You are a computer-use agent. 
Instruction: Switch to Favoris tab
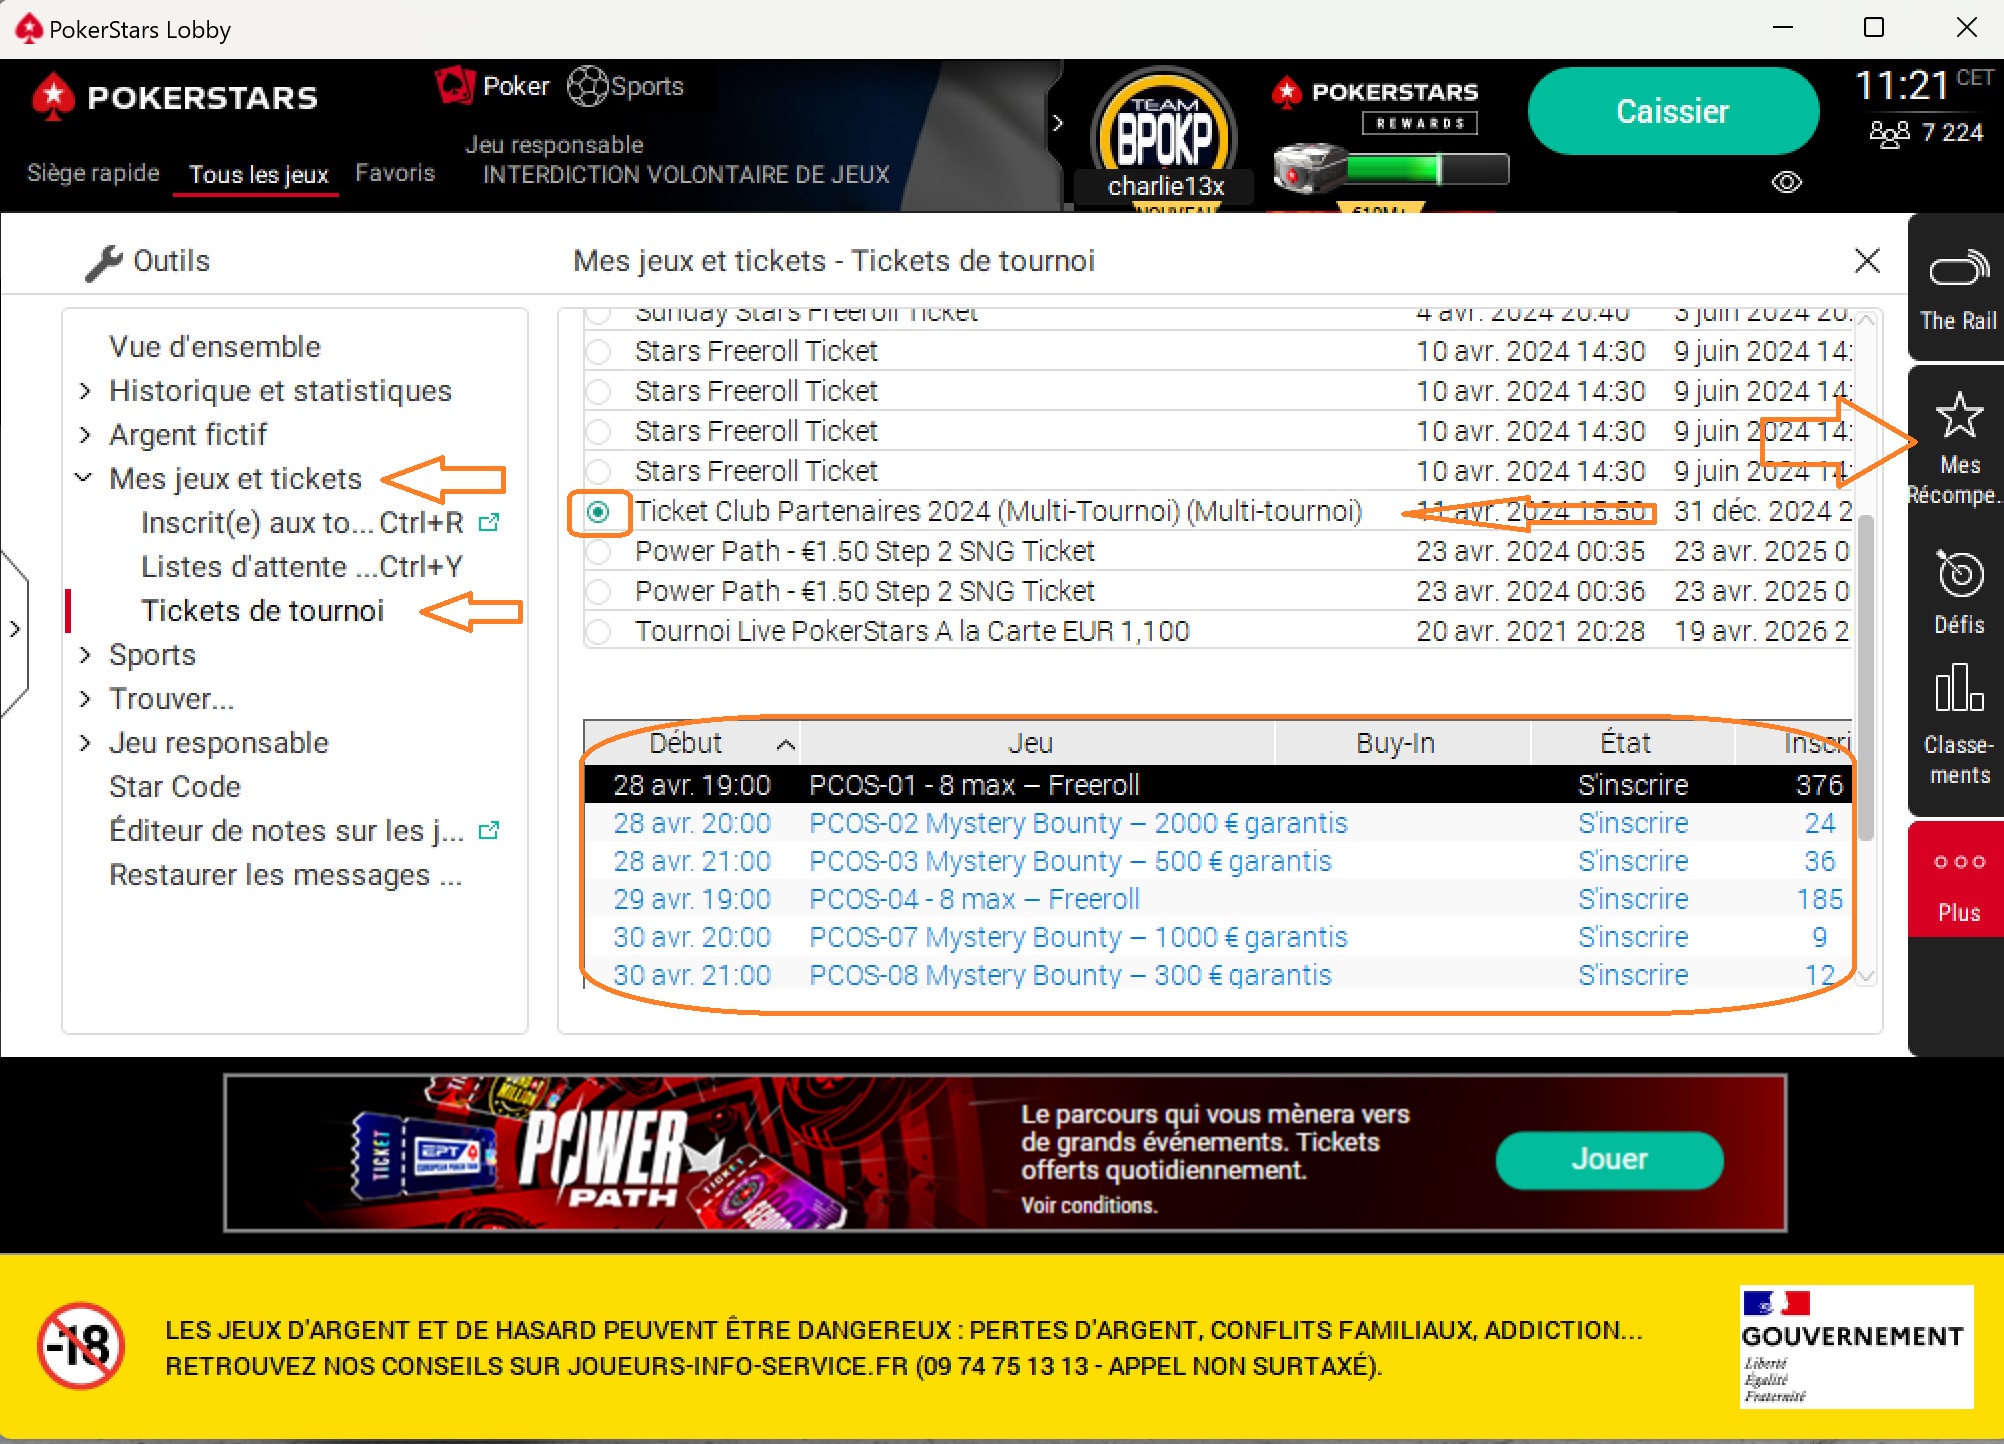395,173
